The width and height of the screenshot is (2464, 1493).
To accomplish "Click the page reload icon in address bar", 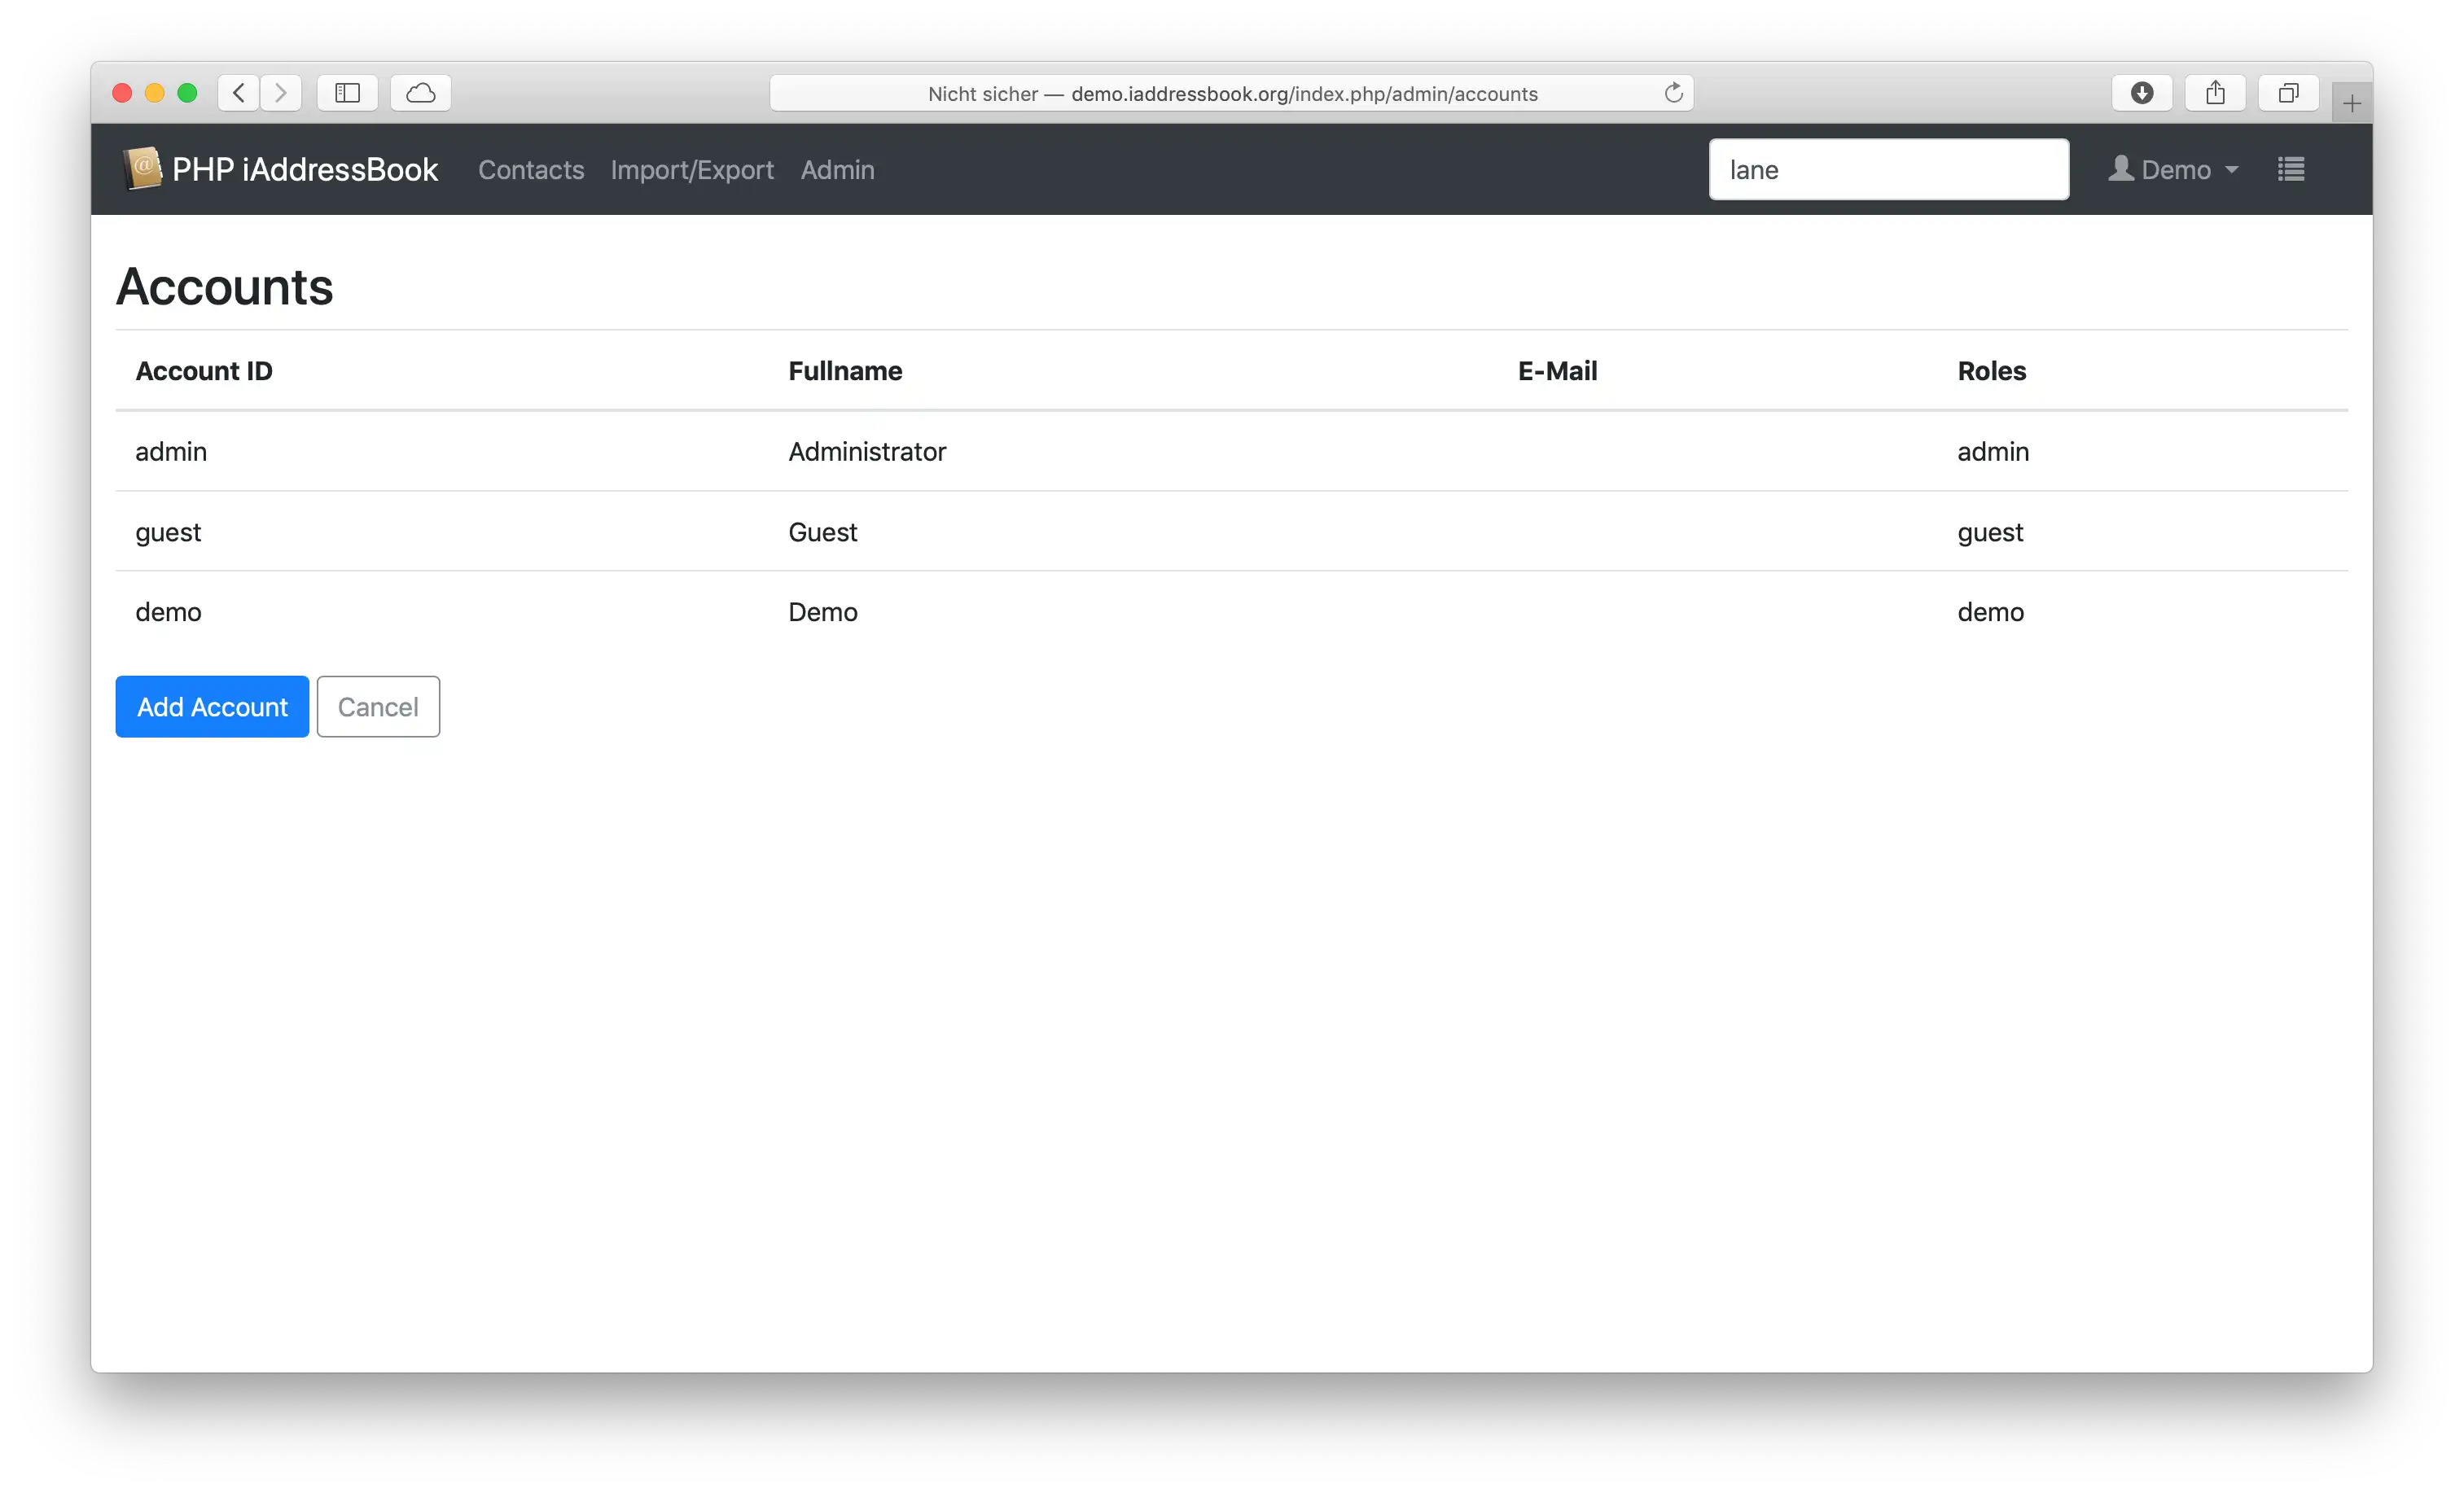I will (1674, 91).
